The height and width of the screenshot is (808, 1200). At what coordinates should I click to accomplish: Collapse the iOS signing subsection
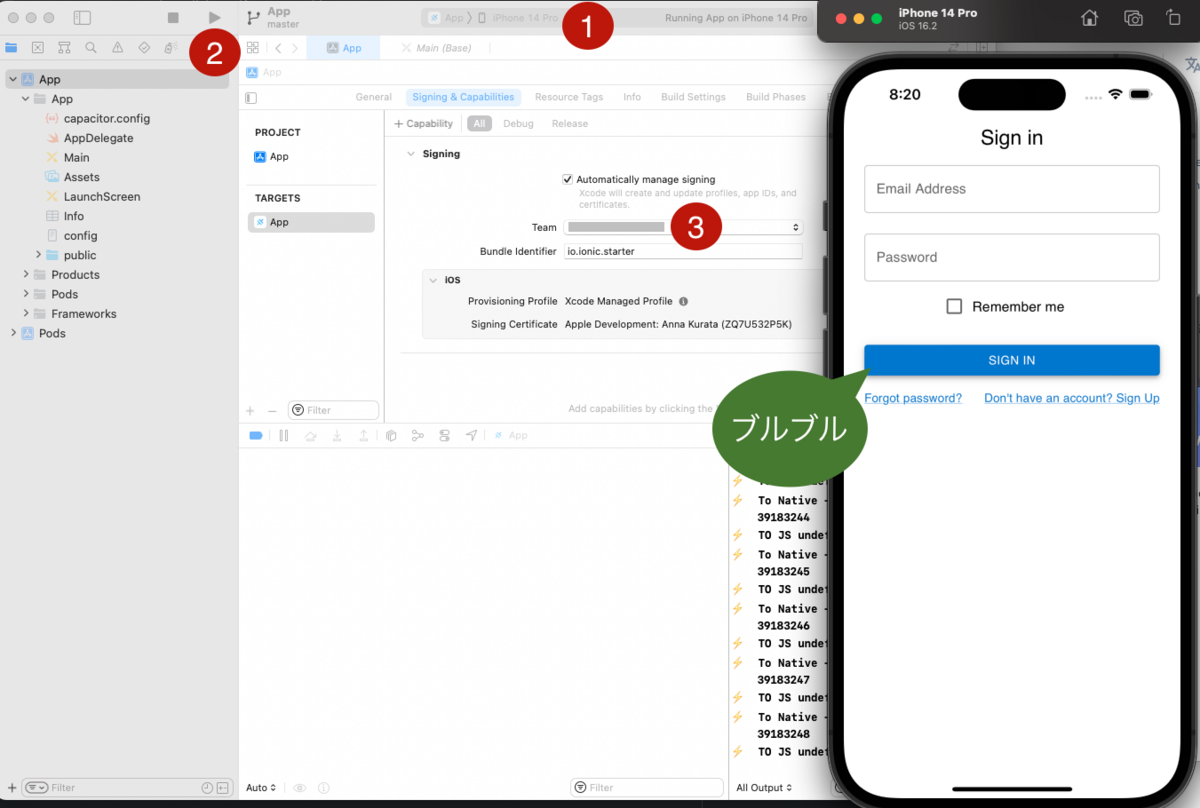tap(434, 280)
